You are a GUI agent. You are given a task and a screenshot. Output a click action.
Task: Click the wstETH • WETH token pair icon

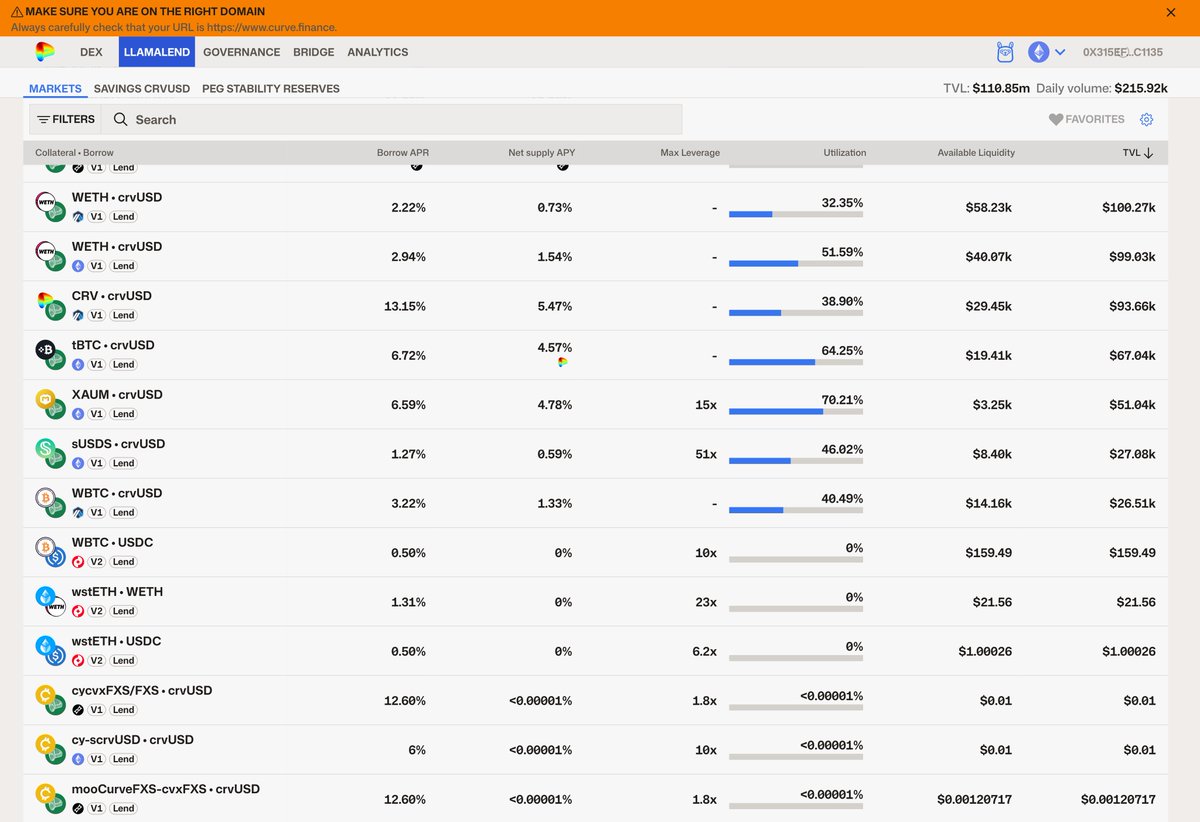(x=50, y=601)
